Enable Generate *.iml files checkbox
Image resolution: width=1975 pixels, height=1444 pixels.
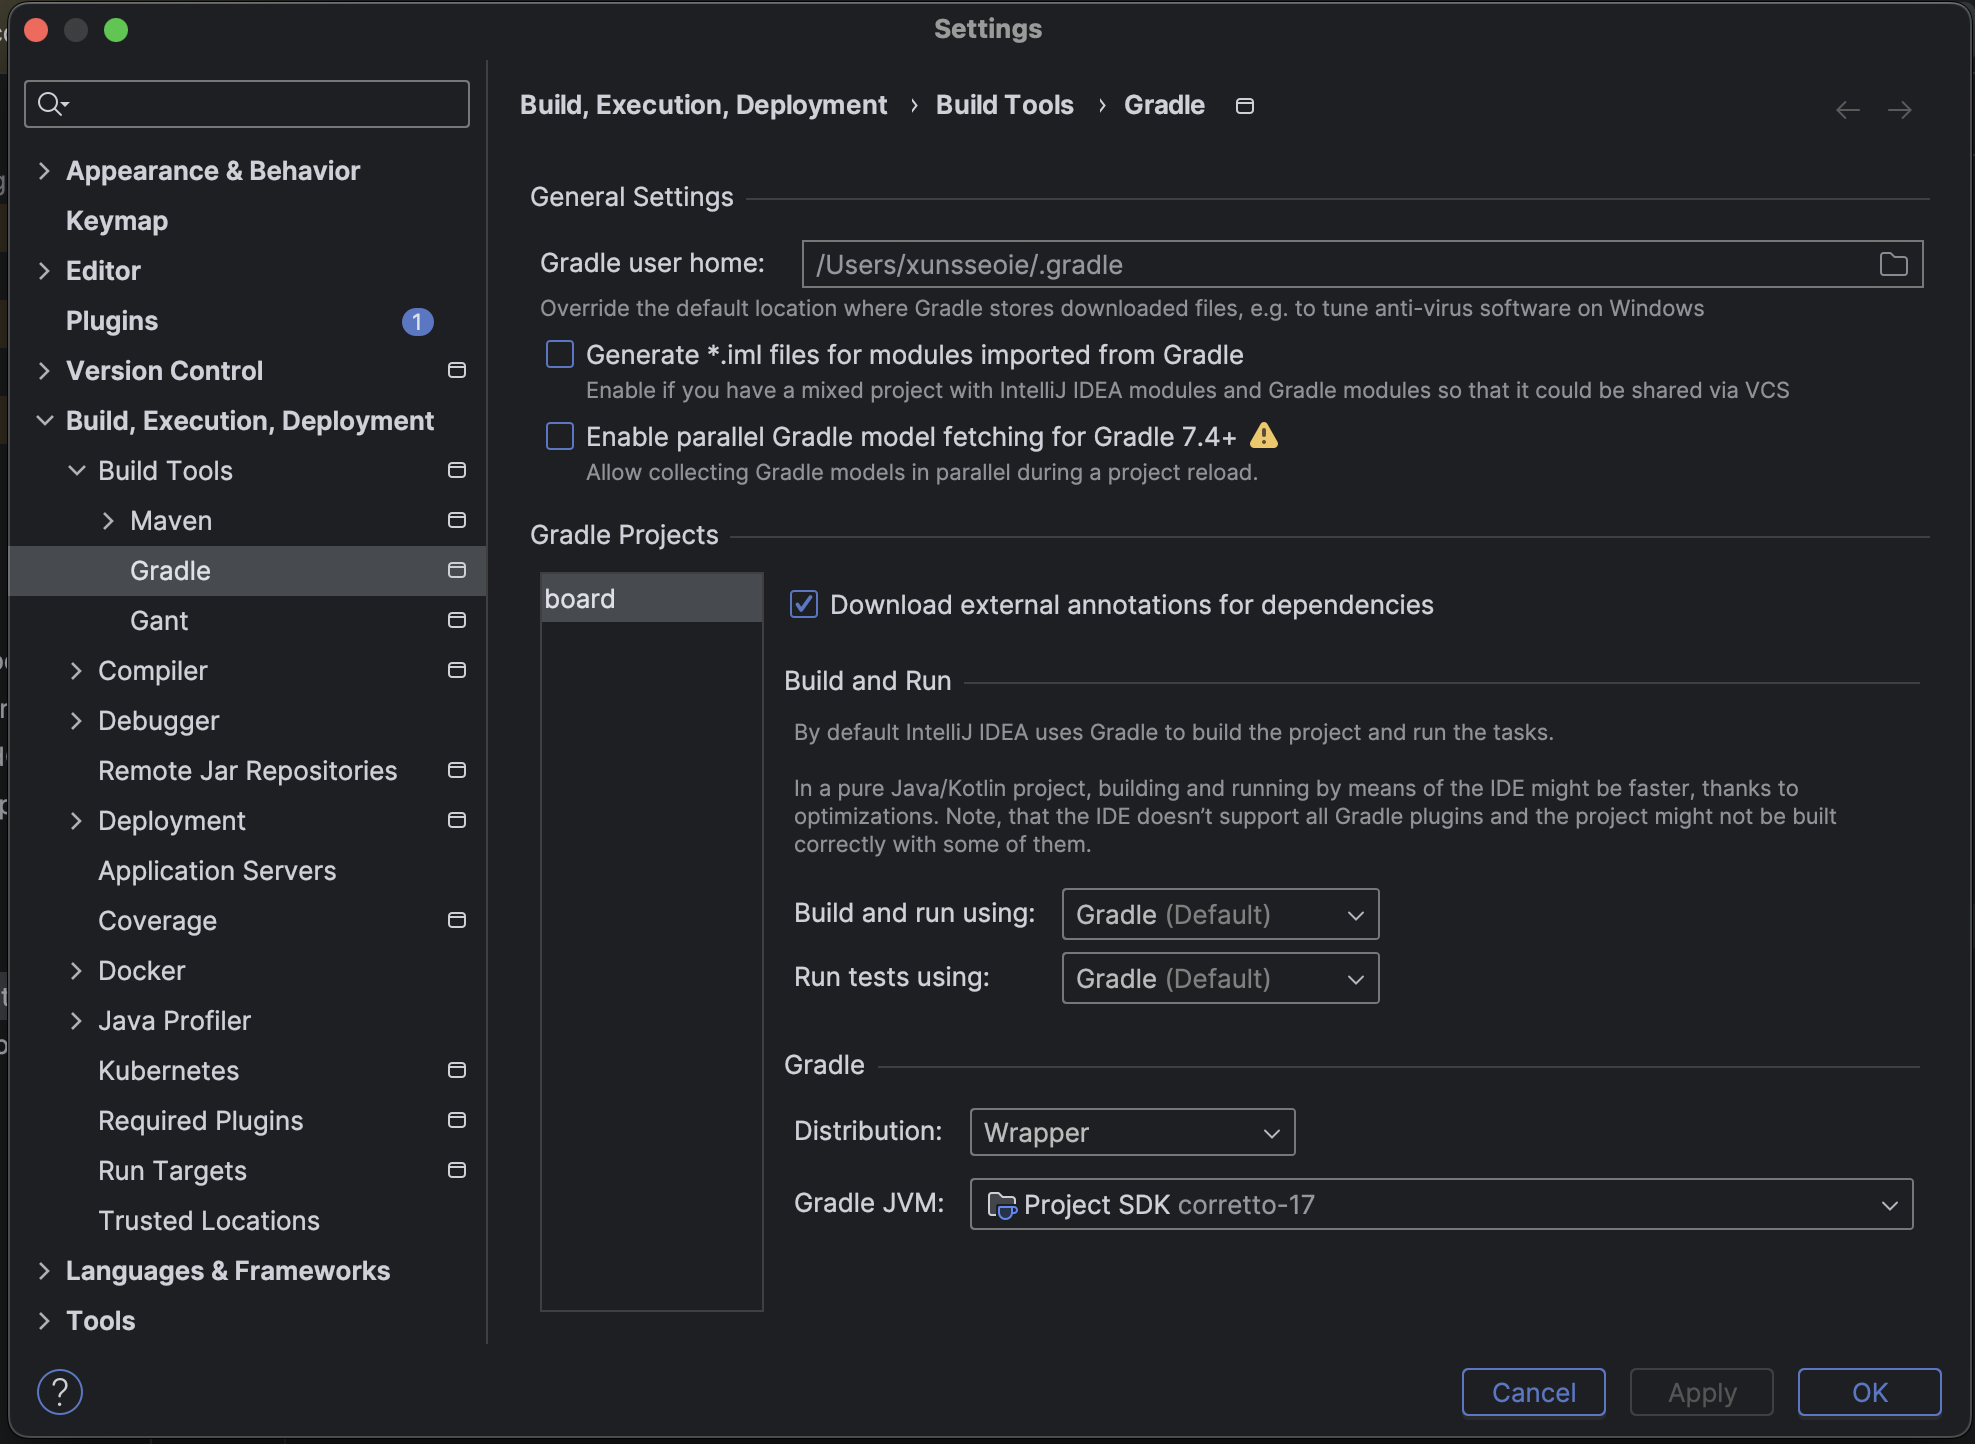560,354
